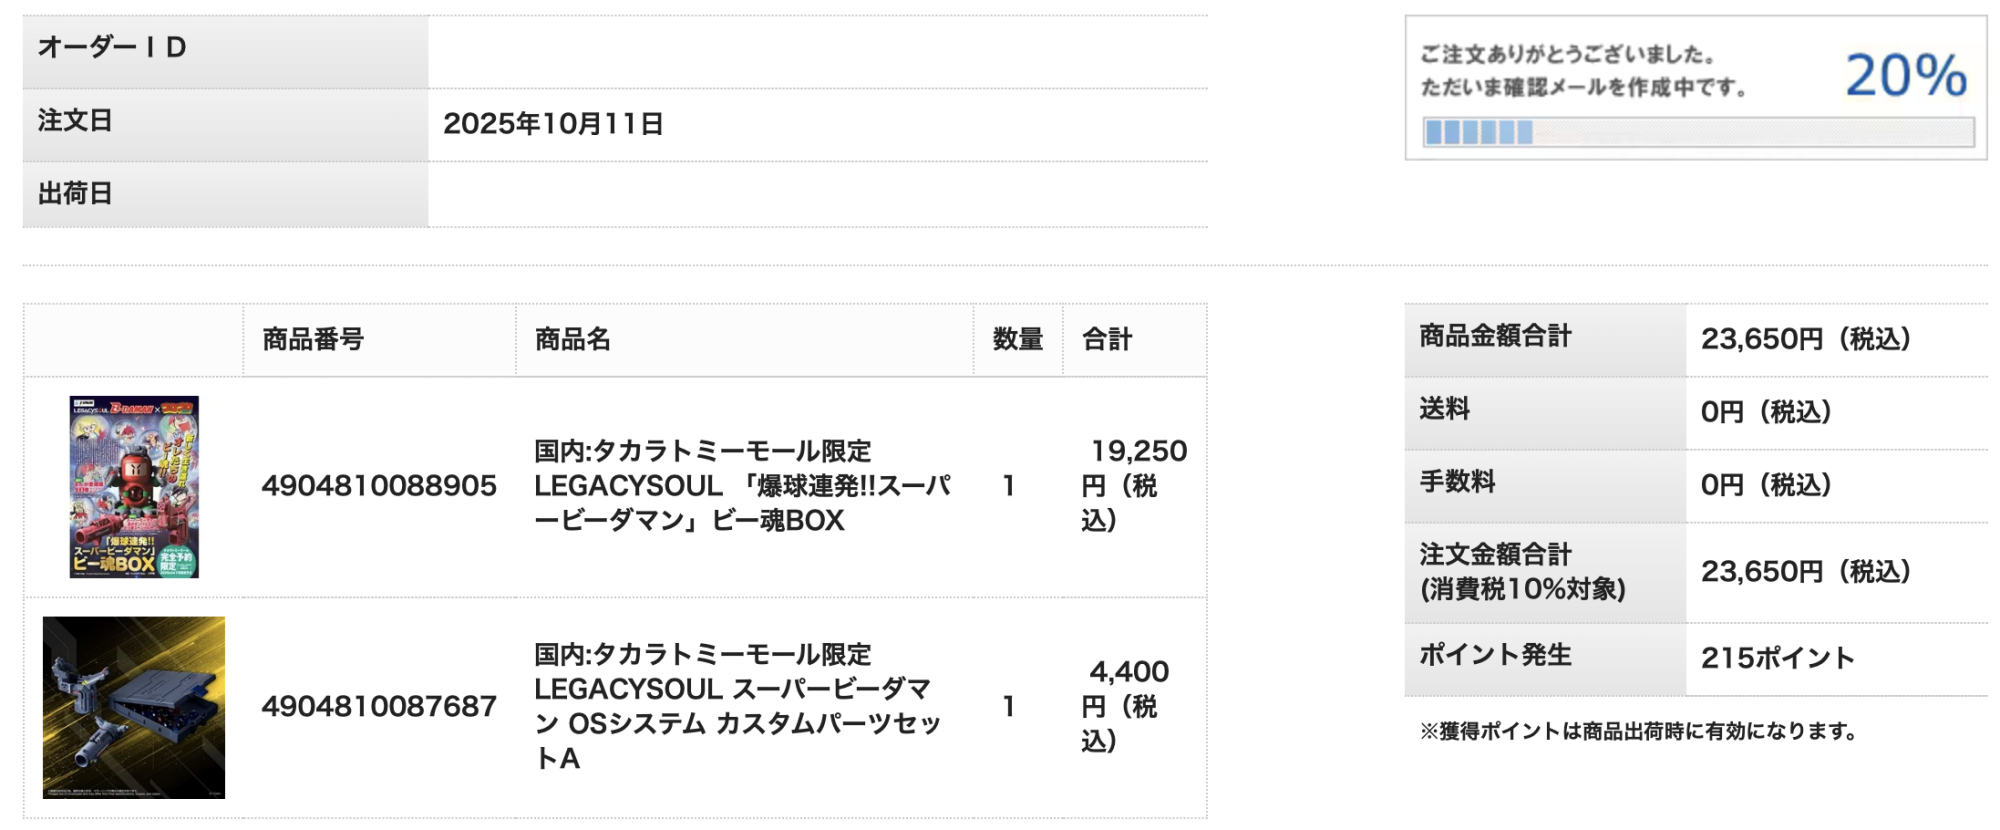Open the 爆球連発!!スーパービーダマン ビー魂BOX product name
Image resolution: width=2000 pixels, height=830 pixels.
pyautogui.click(x=742, y=486)
